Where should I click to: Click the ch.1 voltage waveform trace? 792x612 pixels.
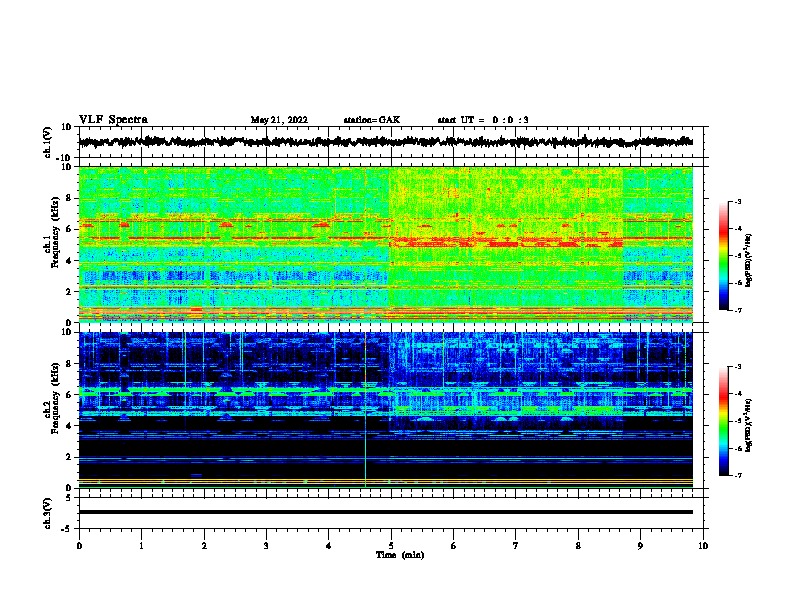pos(386,142)
